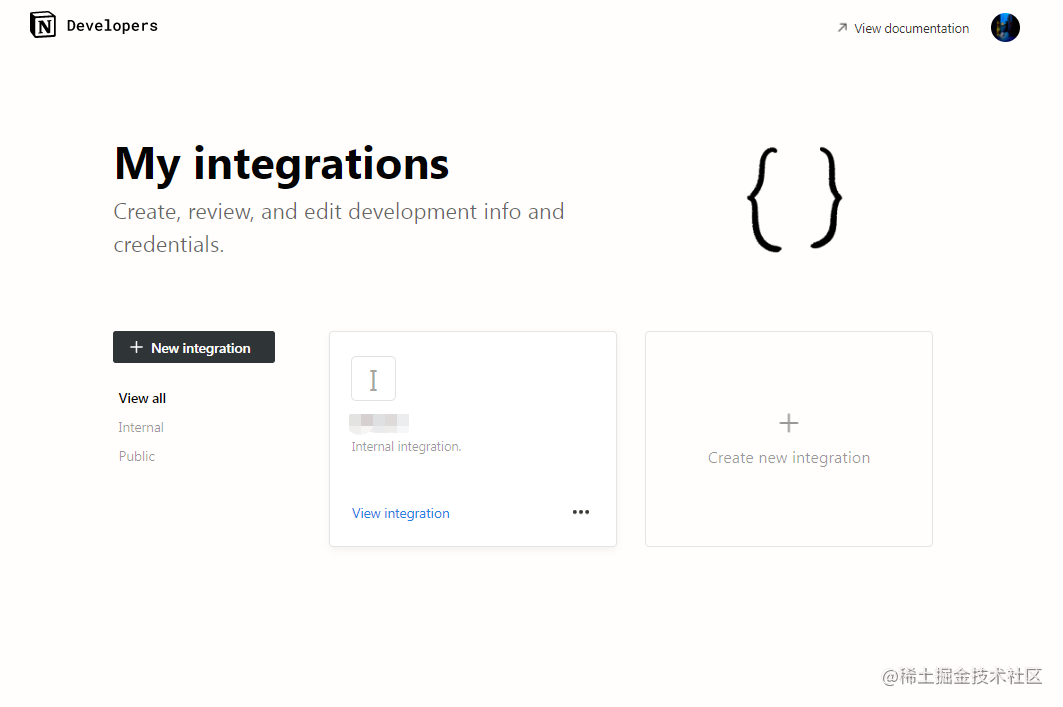This screenshot has height=707, width=1063.
Task: Click the "My integrations" heading
Action: [281, 163]
